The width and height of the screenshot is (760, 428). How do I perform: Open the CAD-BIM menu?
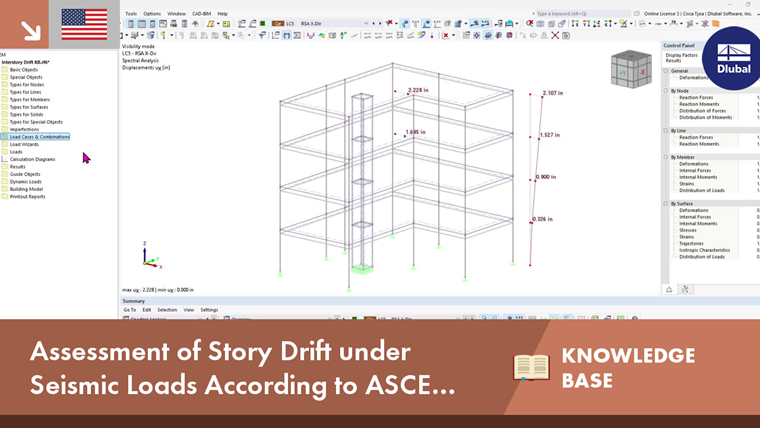click(x=202, y=14)
